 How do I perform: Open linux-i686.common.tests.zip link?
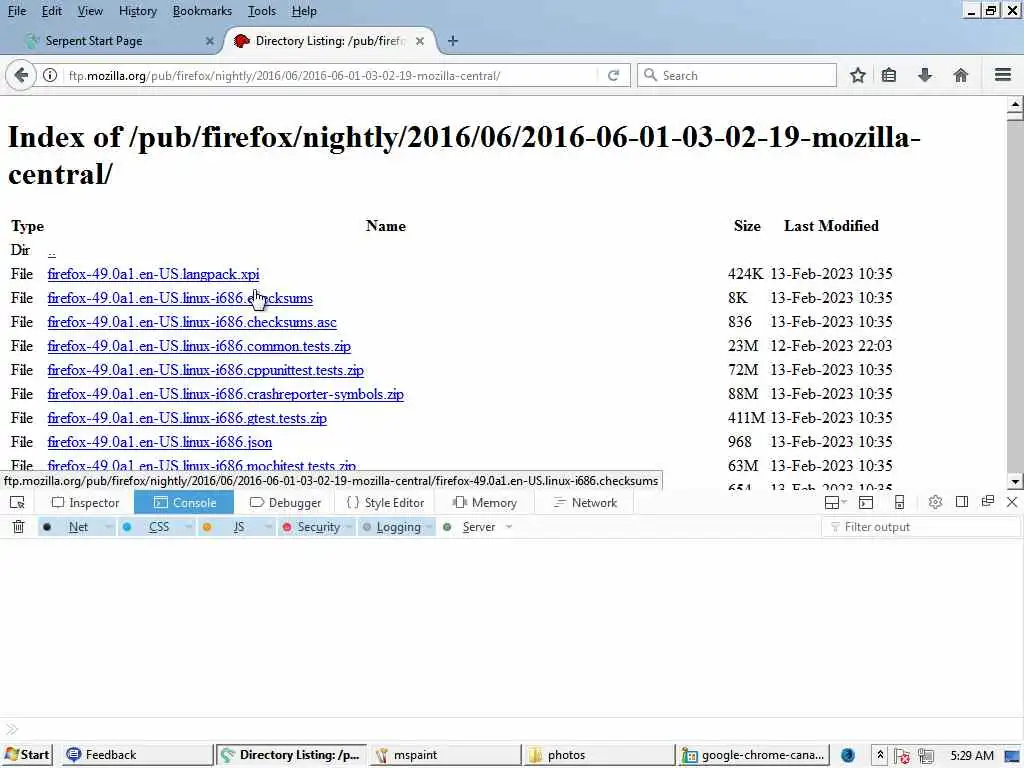tap(199, 346)
